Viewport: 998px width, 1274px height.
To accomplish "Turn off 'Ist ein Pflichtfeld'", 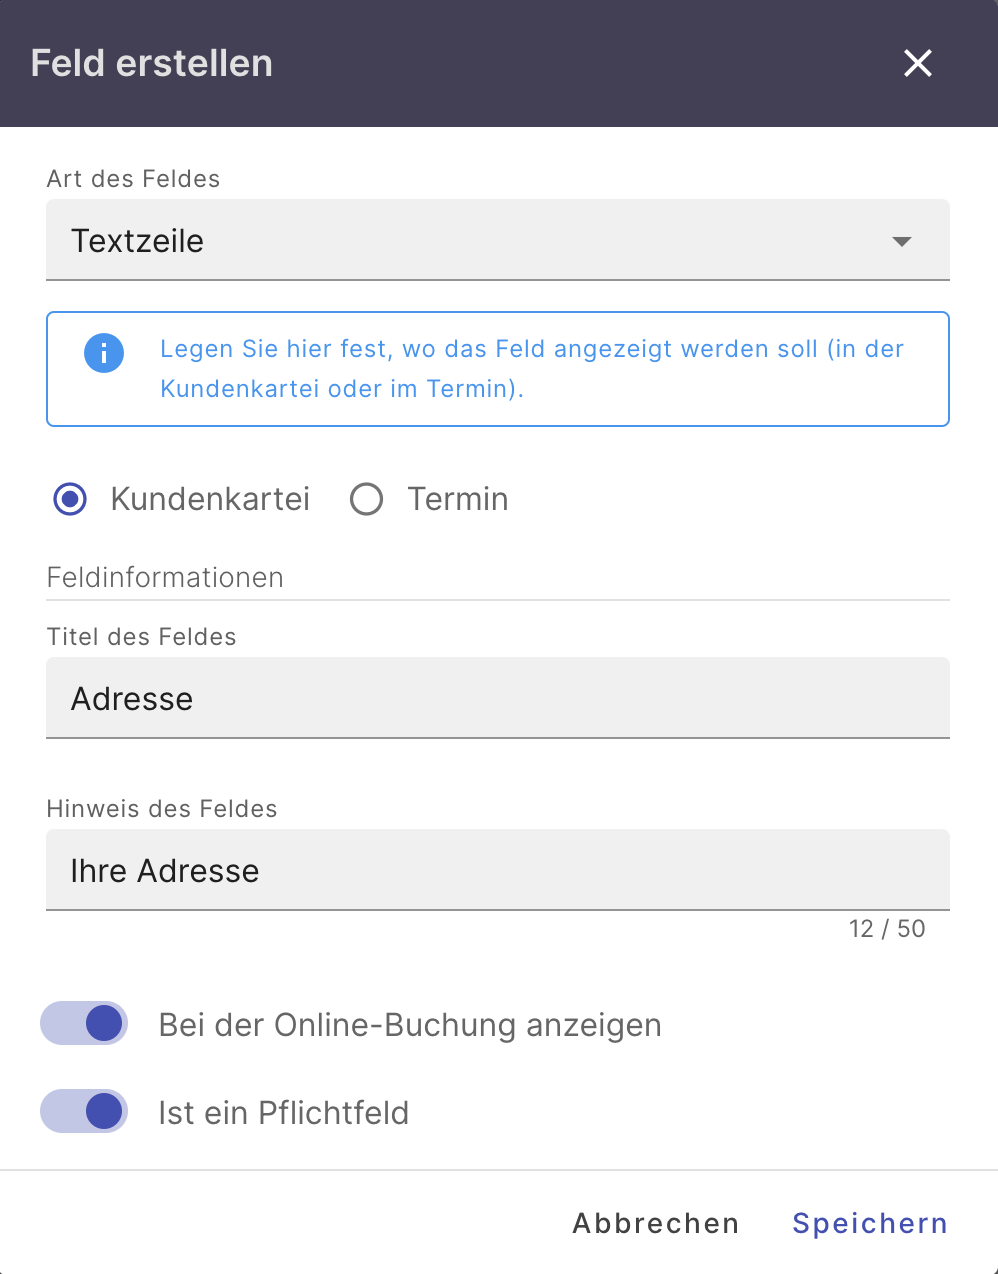I will pyautogui.click(x=83, y=1111).
